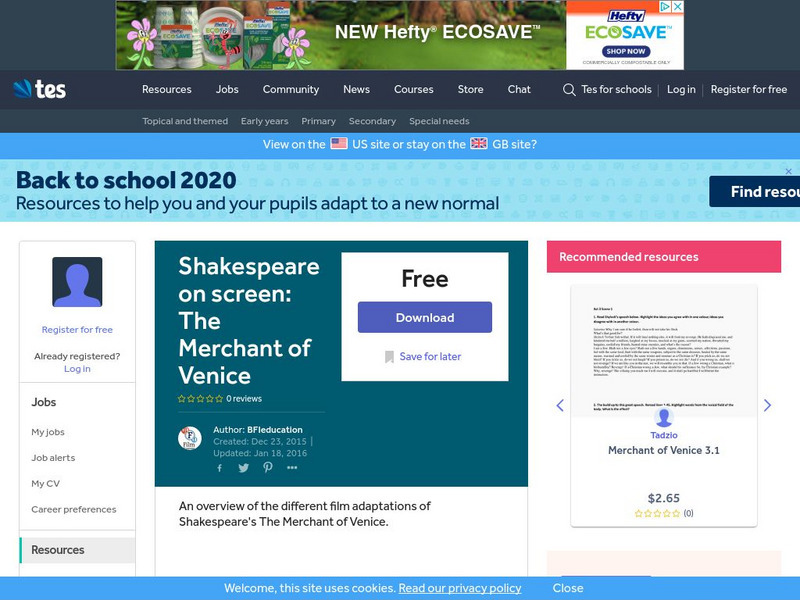
Task: Click Shop Now in Hefty ad
Action: (626, 51)
